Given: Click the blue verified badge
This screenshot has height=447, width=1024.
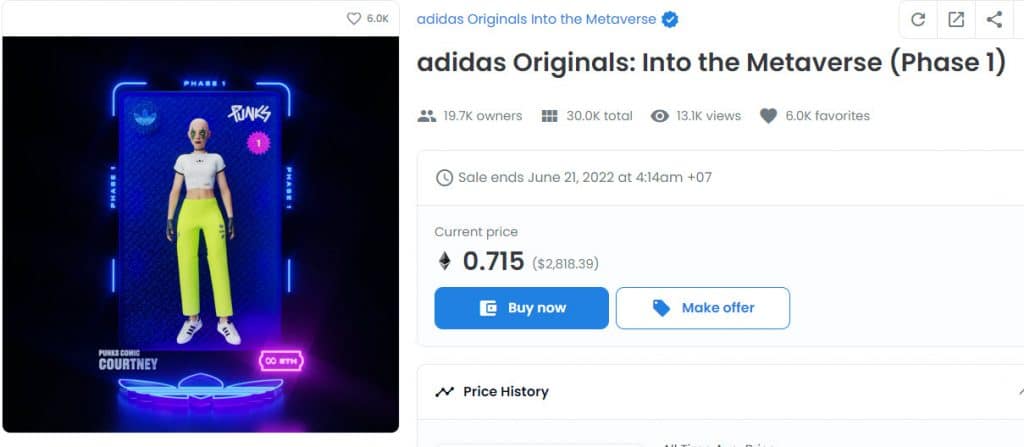Looking at the screenshot, I should point(672,19).
